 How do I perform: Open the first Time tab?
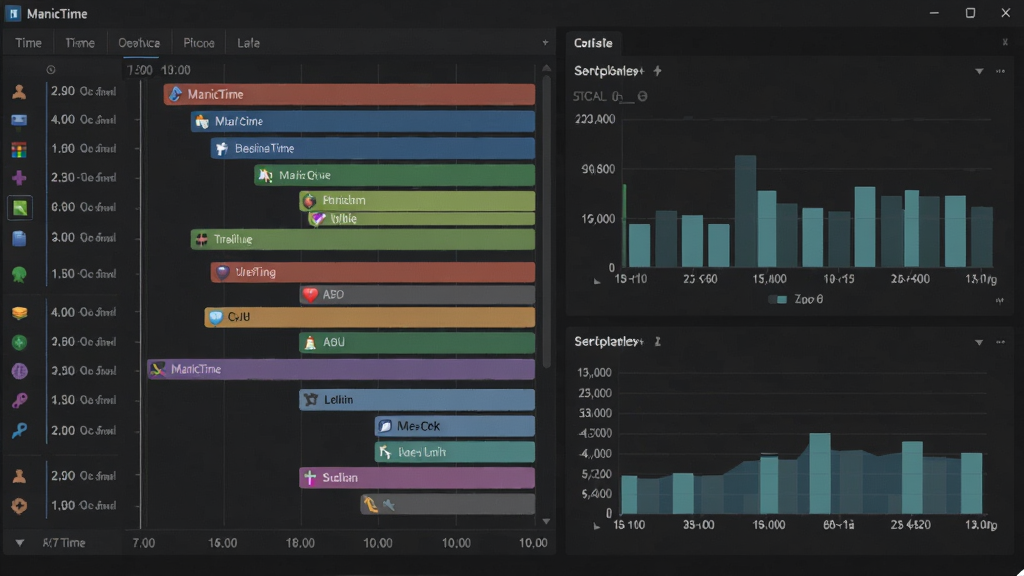pos(28,43)
